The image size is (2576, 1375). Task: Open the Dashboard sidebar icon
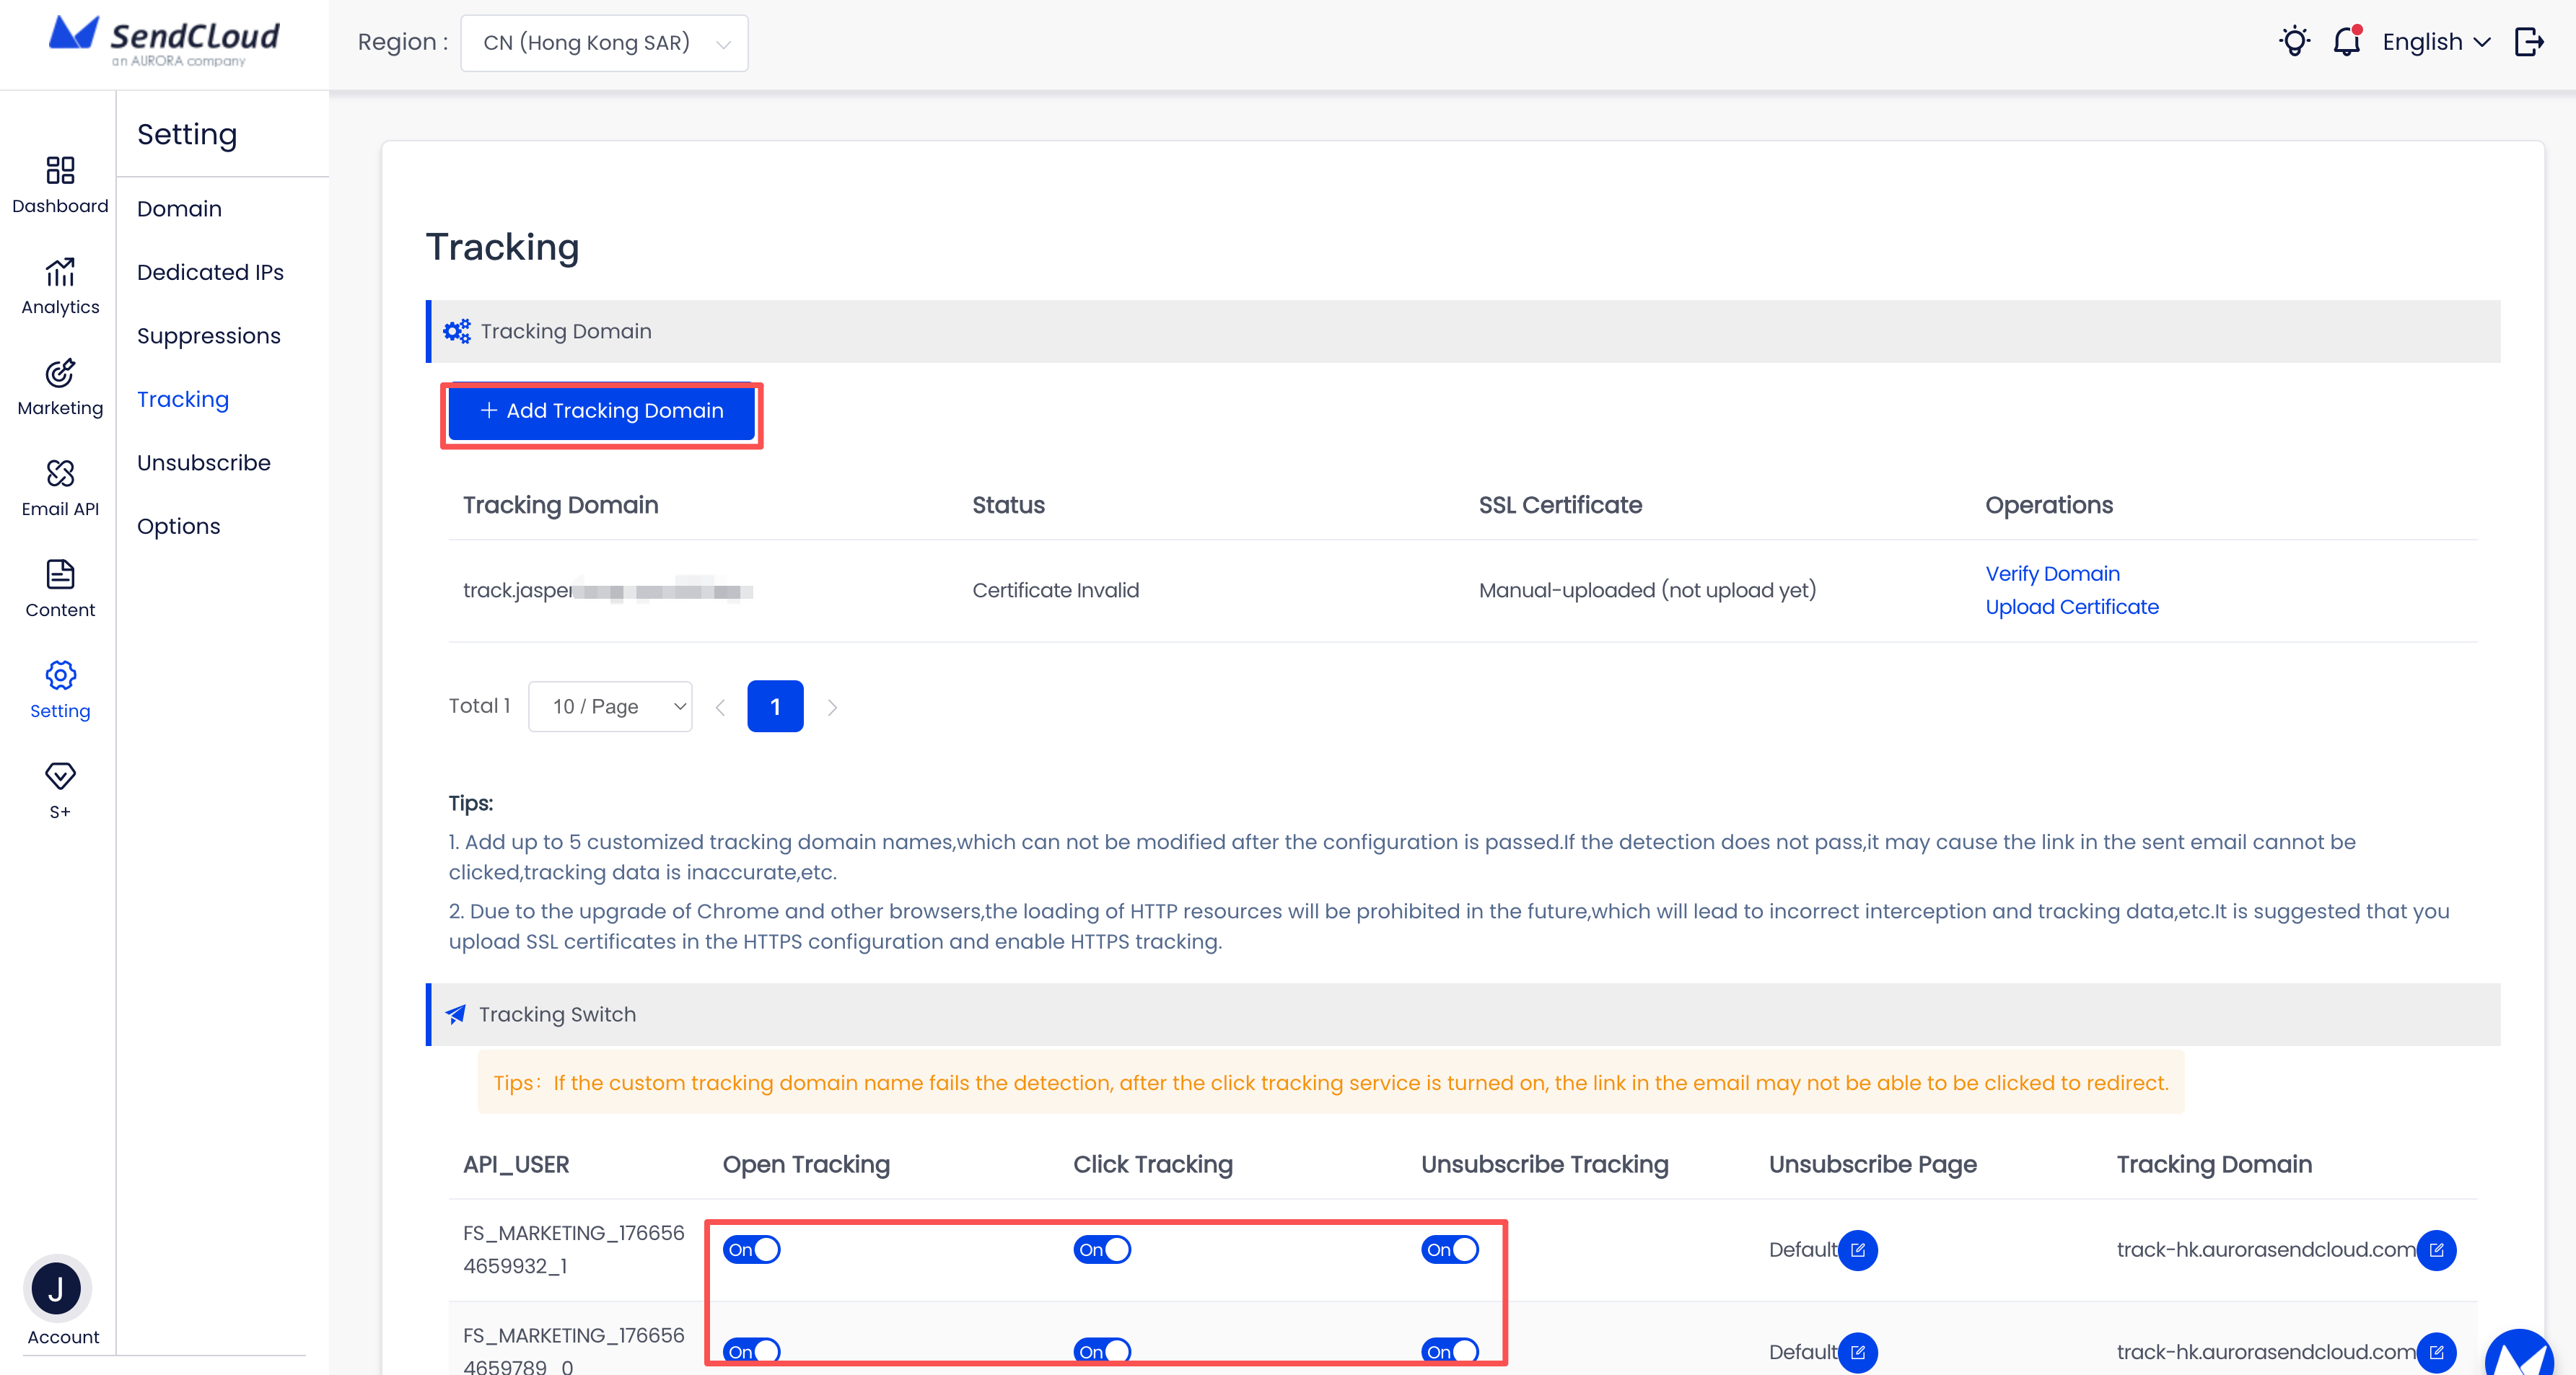(60, 171)
